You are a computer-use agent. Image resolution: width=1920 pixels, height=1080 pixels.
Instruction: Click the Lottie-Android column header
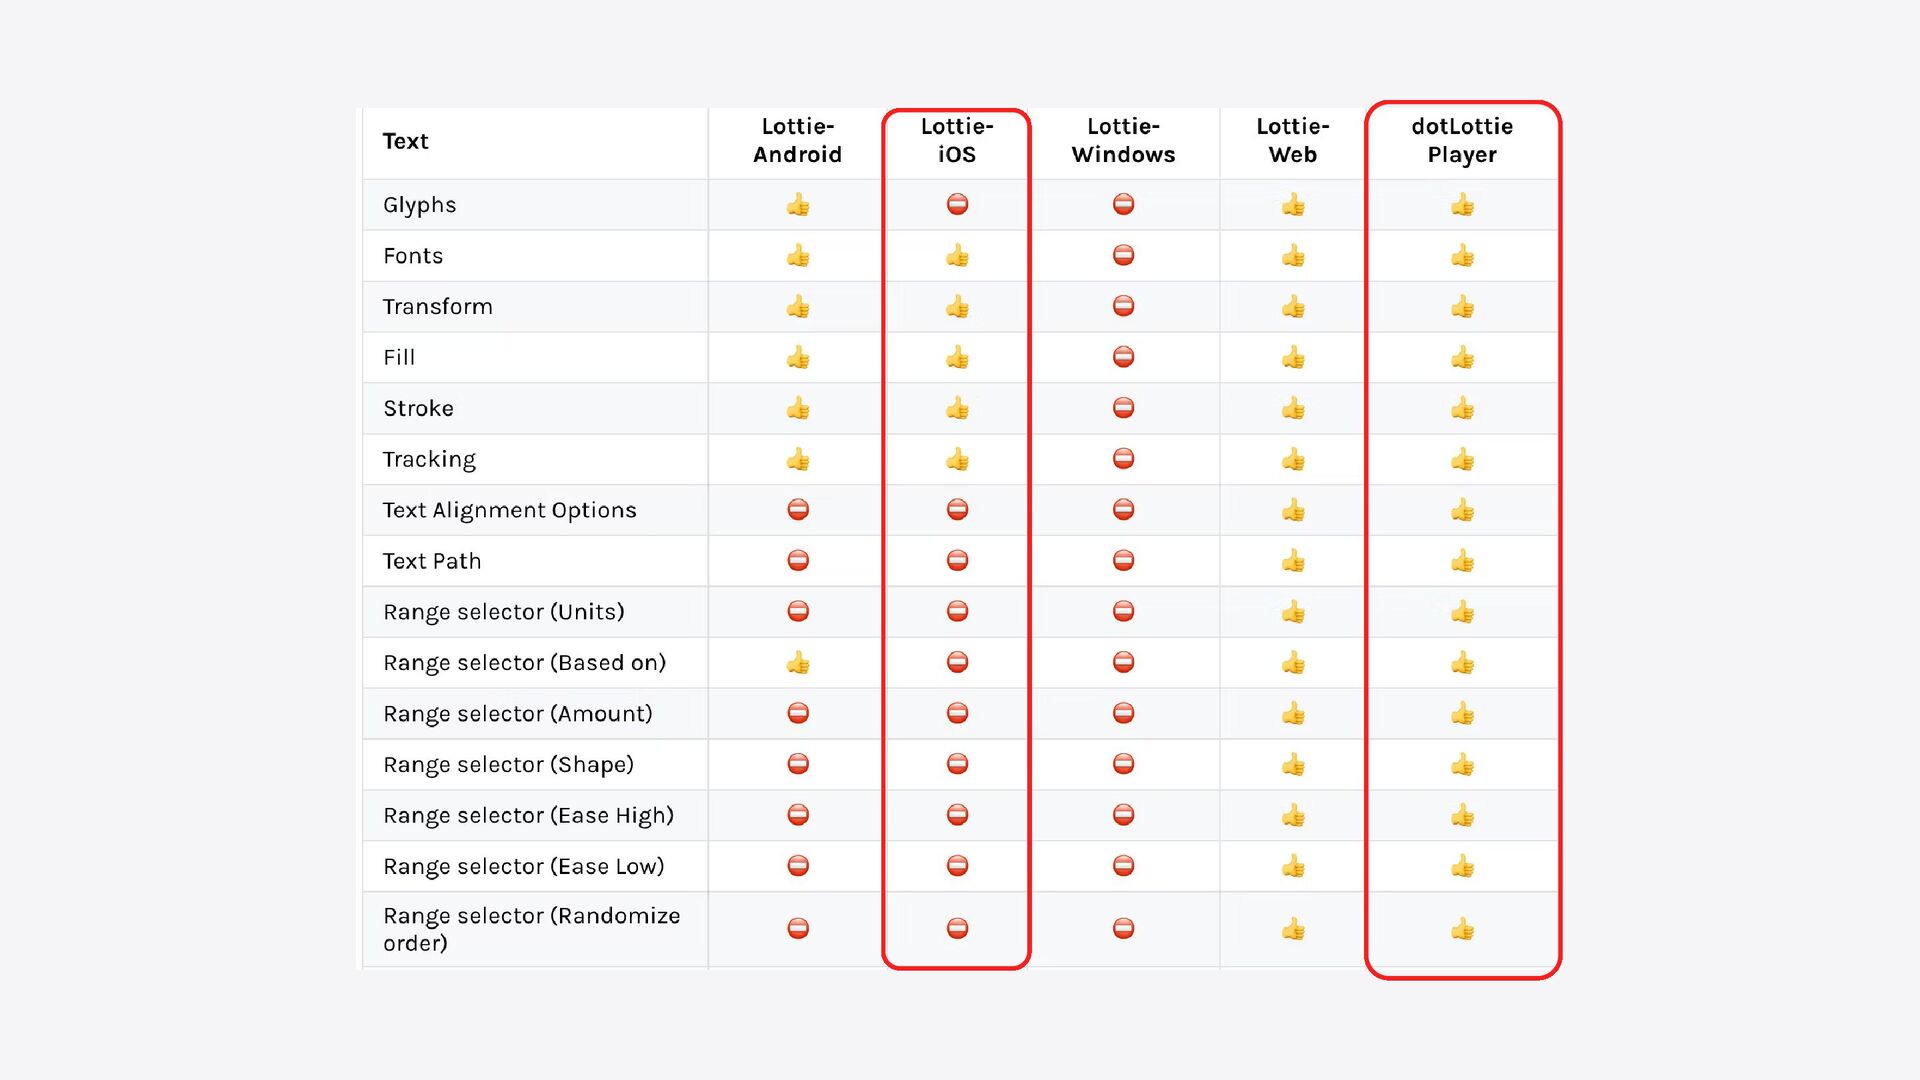[x=797, y=141]
